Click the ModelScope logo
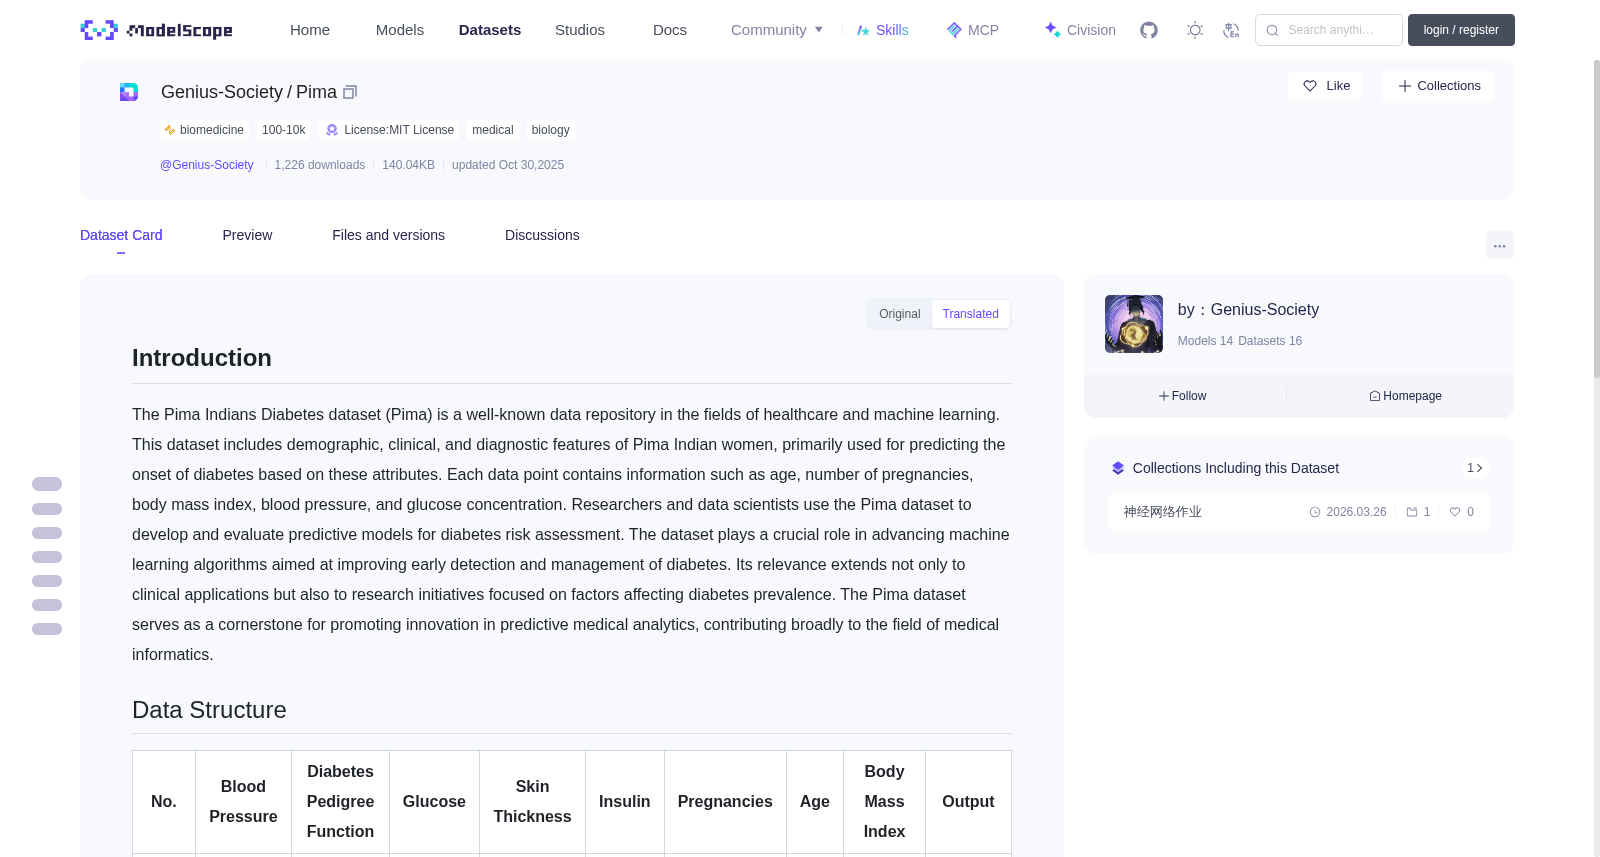 click(157, 30)
